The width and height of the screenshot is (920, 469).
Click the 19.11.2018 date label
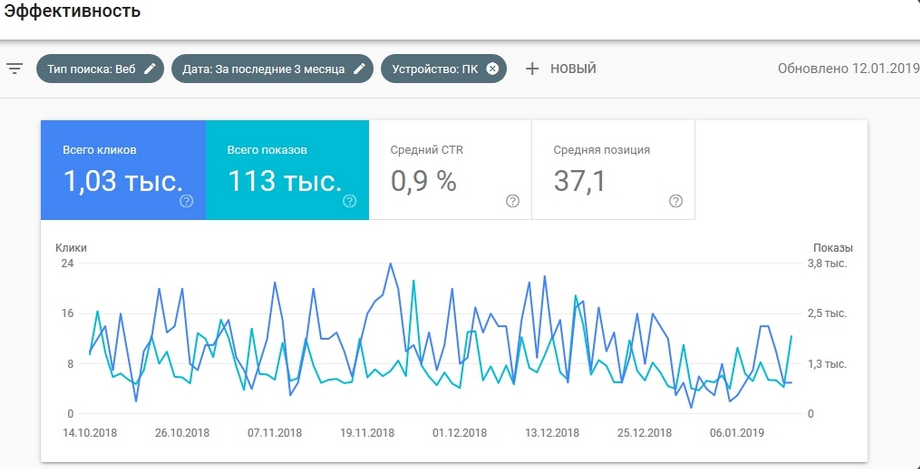pos(367,433)
